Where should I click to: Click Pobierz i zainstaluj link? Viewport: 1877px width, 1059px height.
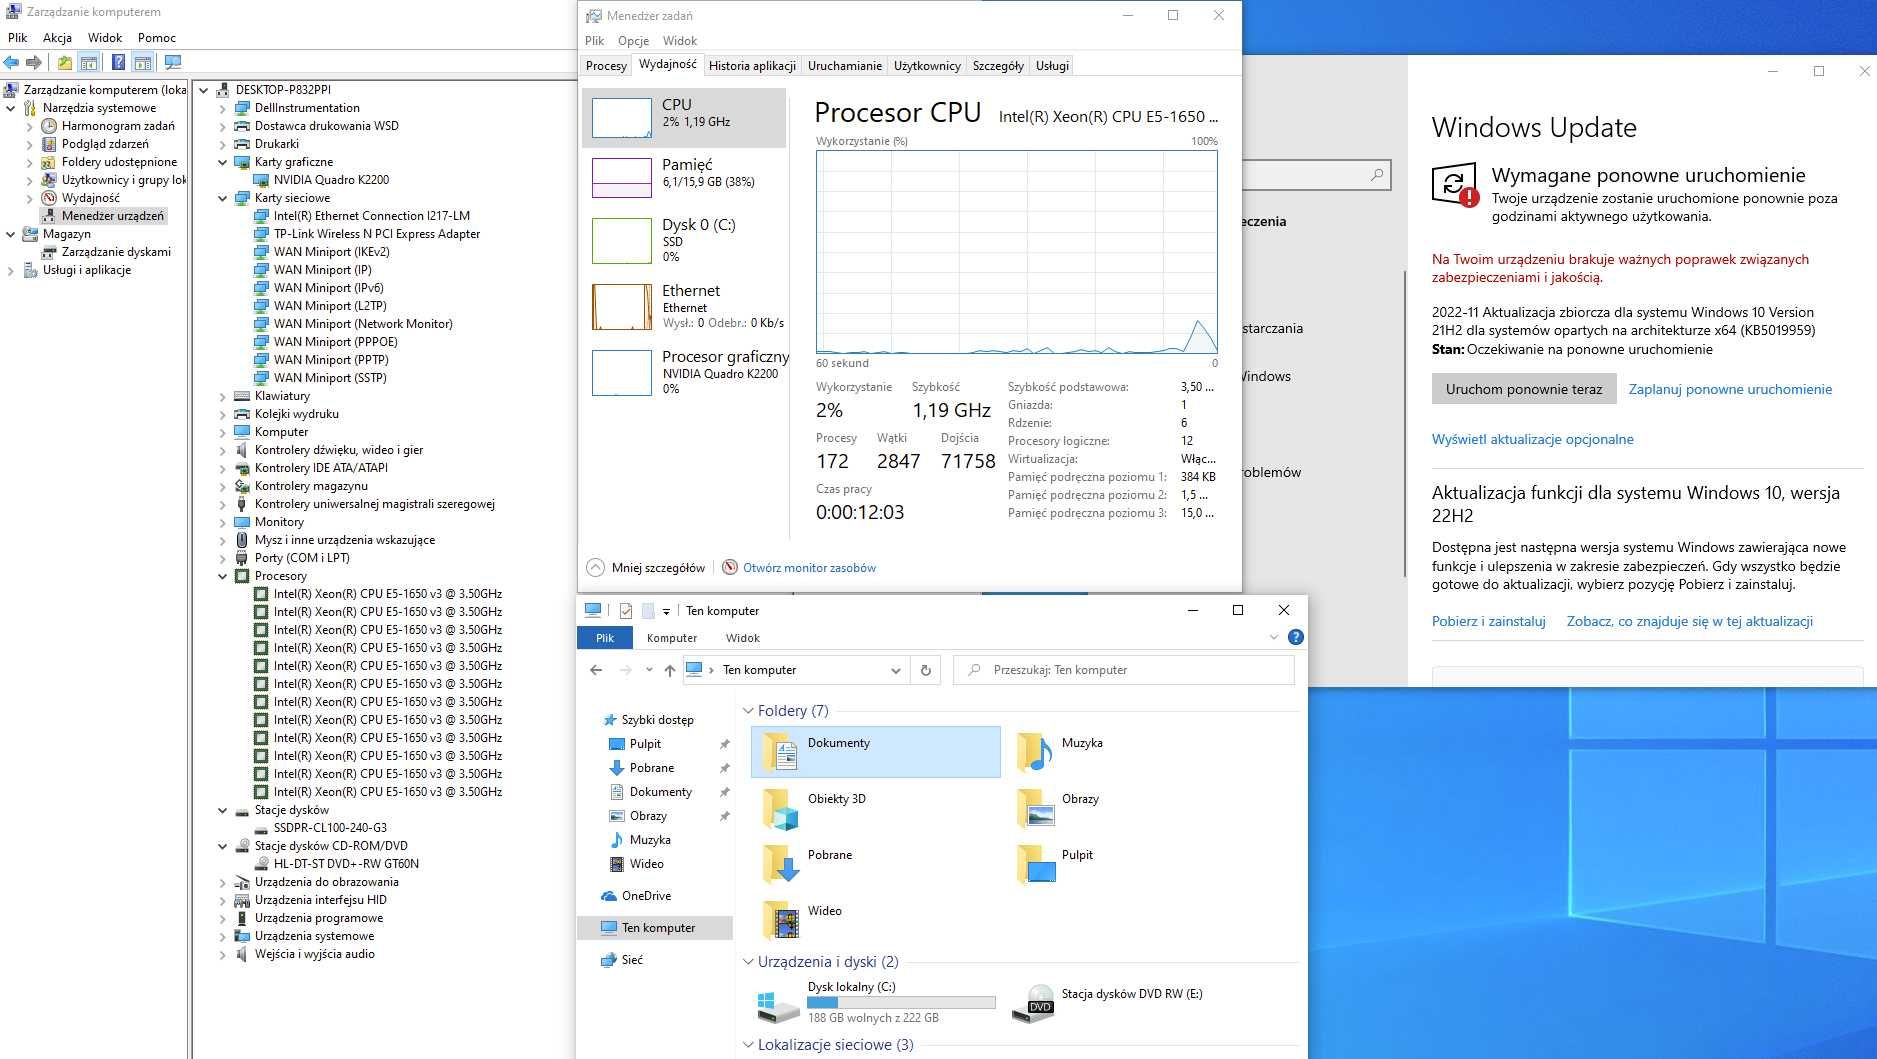click(x=1488, y=621)
